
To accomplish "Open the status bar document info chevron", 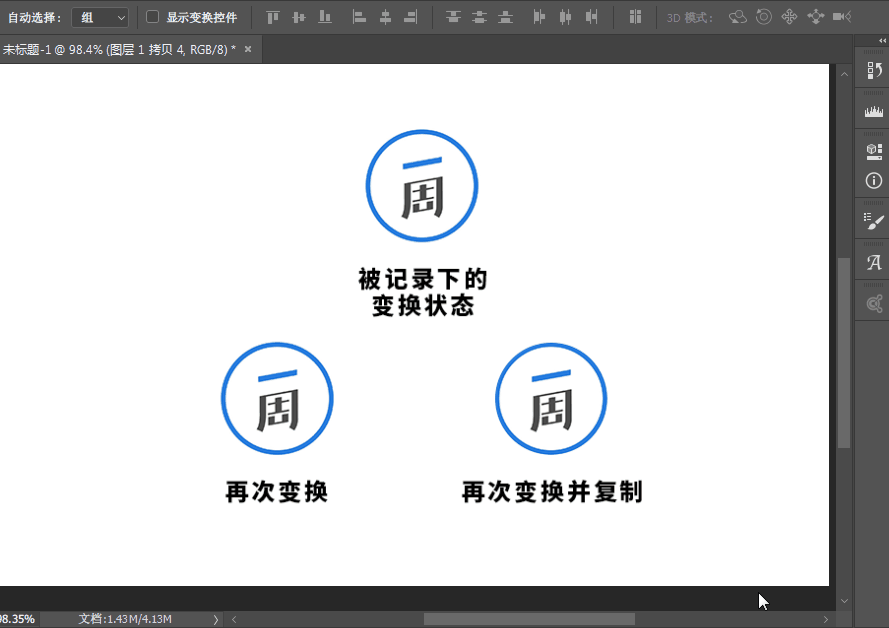I will [x=215, y=618].
